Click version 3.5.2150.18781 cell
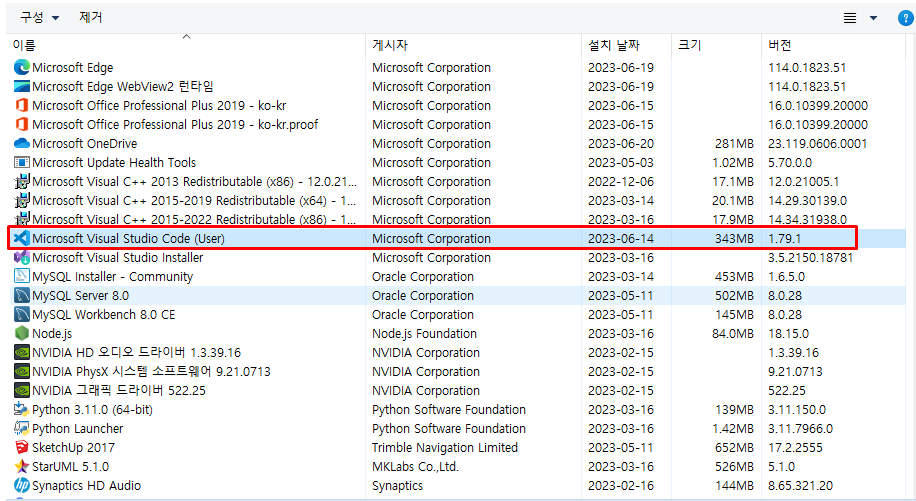Image resolution: width=916 pixels, height=501 pixels. point(811,258)
